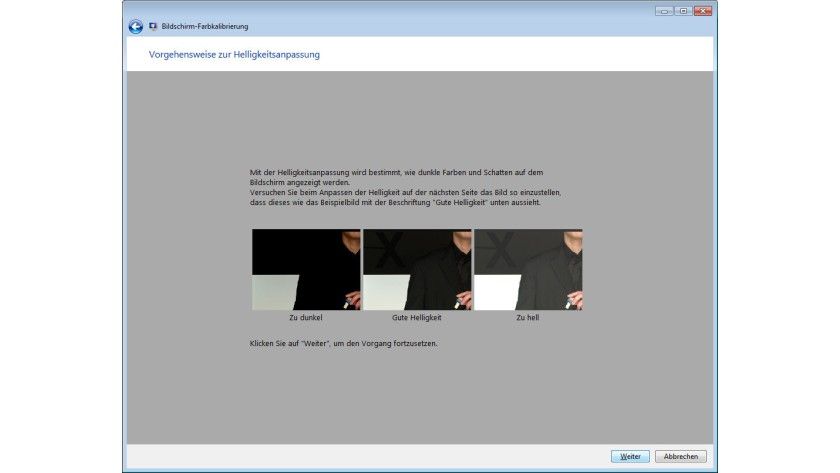This screenshot has height=473, width=840.
Task: Click Weiter to continue
Action: [630, 456]
